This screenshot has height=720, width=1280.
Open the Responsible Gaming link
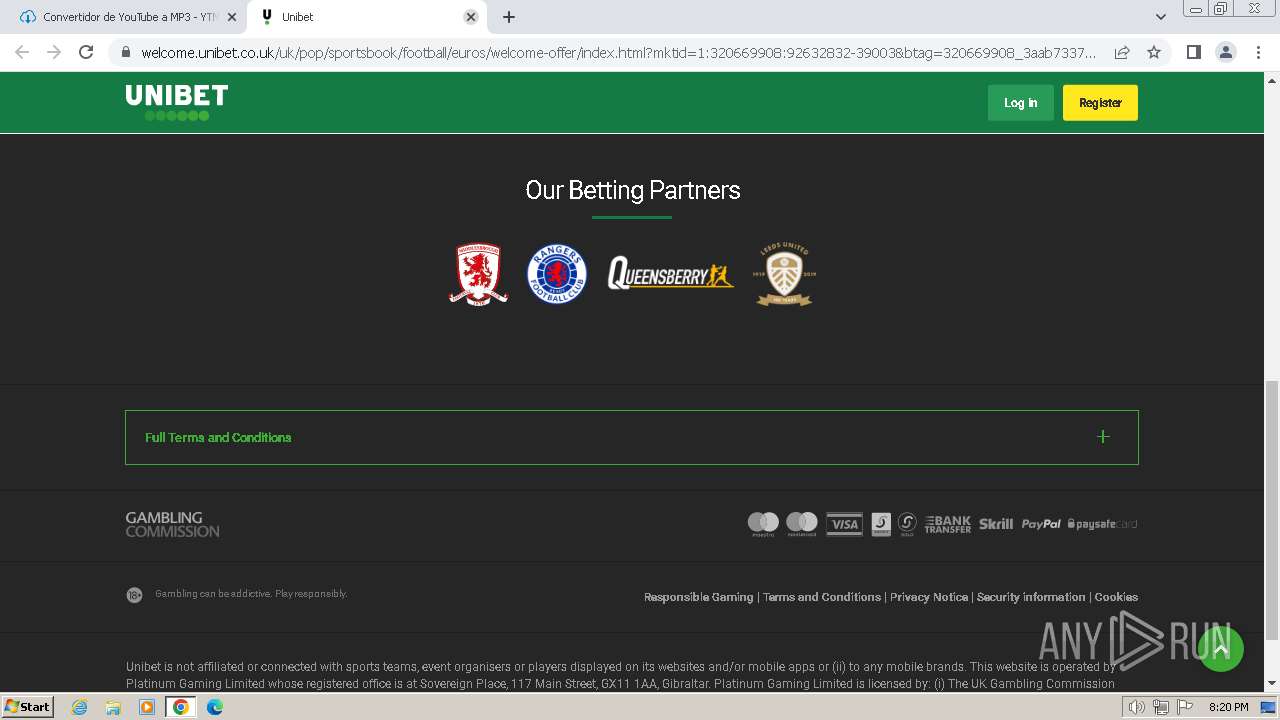(698, 597)
